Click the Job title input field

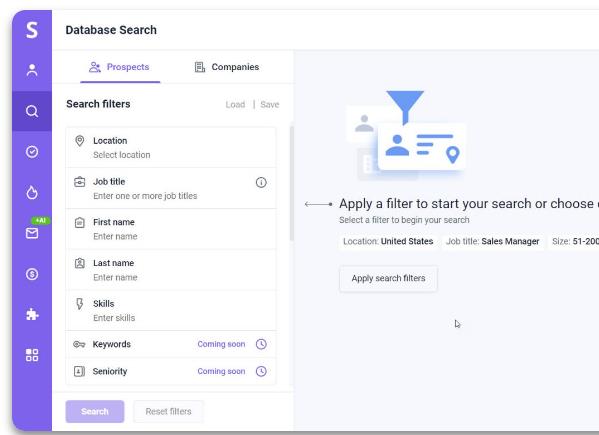click(171, 188)
